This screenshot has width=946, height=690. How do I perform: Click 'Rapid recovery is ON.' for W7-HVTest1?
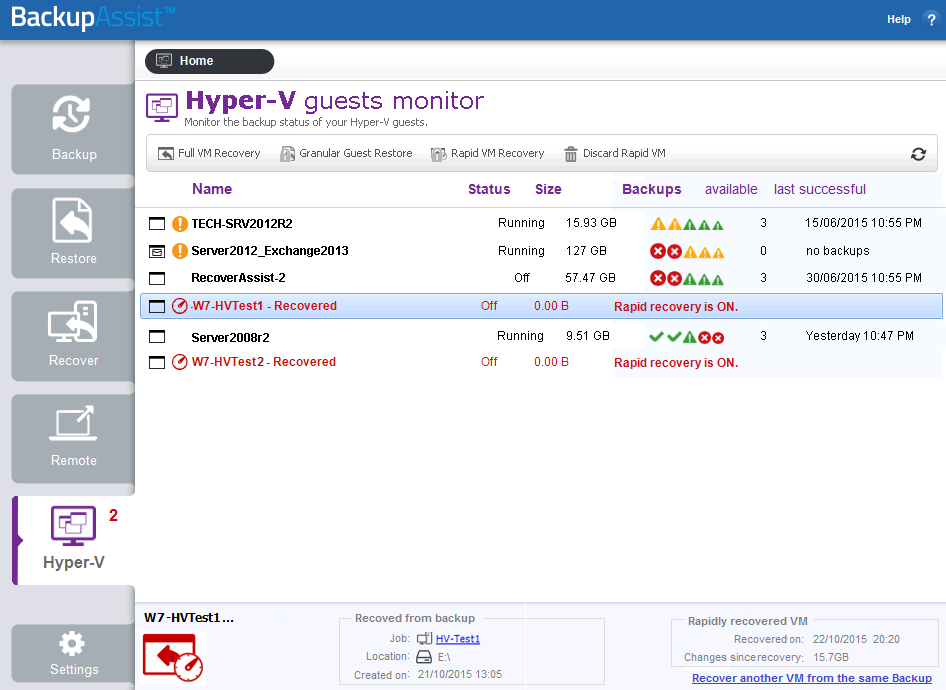pyautogui.click(x=676, y=306)
